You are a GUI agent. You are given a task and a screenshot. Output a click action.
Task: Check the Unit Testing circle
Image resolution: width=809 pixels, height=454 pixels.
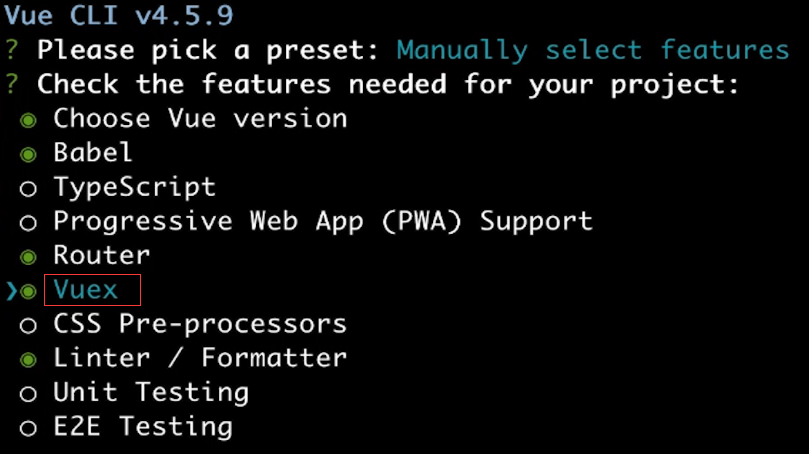click(x=28, y=394)
